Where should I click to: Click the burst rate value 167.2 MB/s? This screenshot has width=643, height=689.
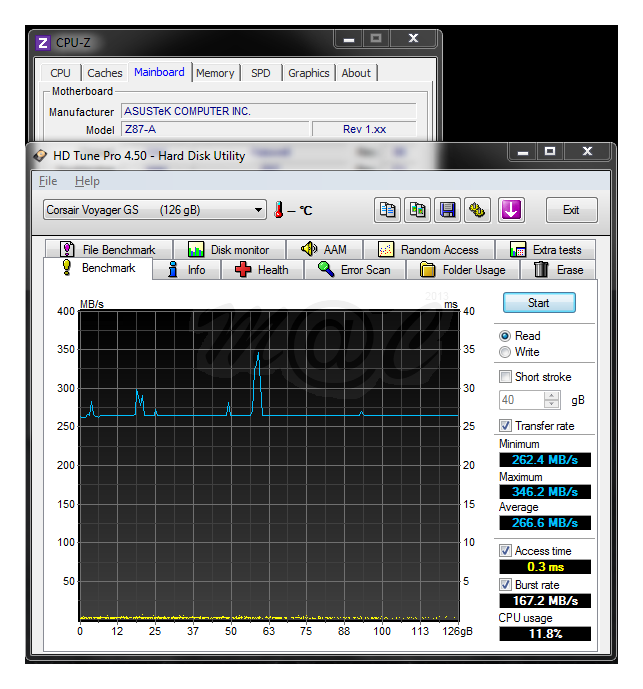coord(545,601)
